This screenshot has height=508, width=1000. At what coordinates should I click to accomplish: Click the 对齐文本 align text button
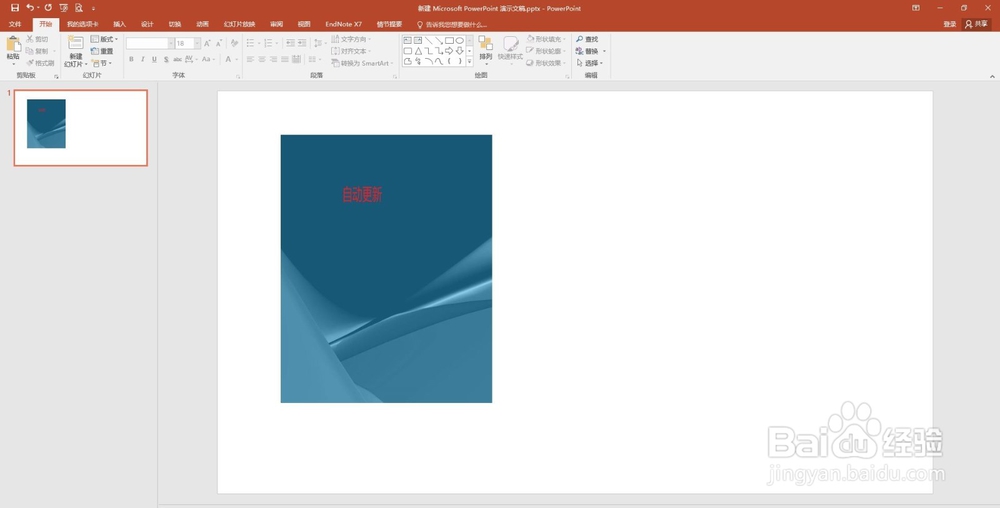tap(352, 51)
